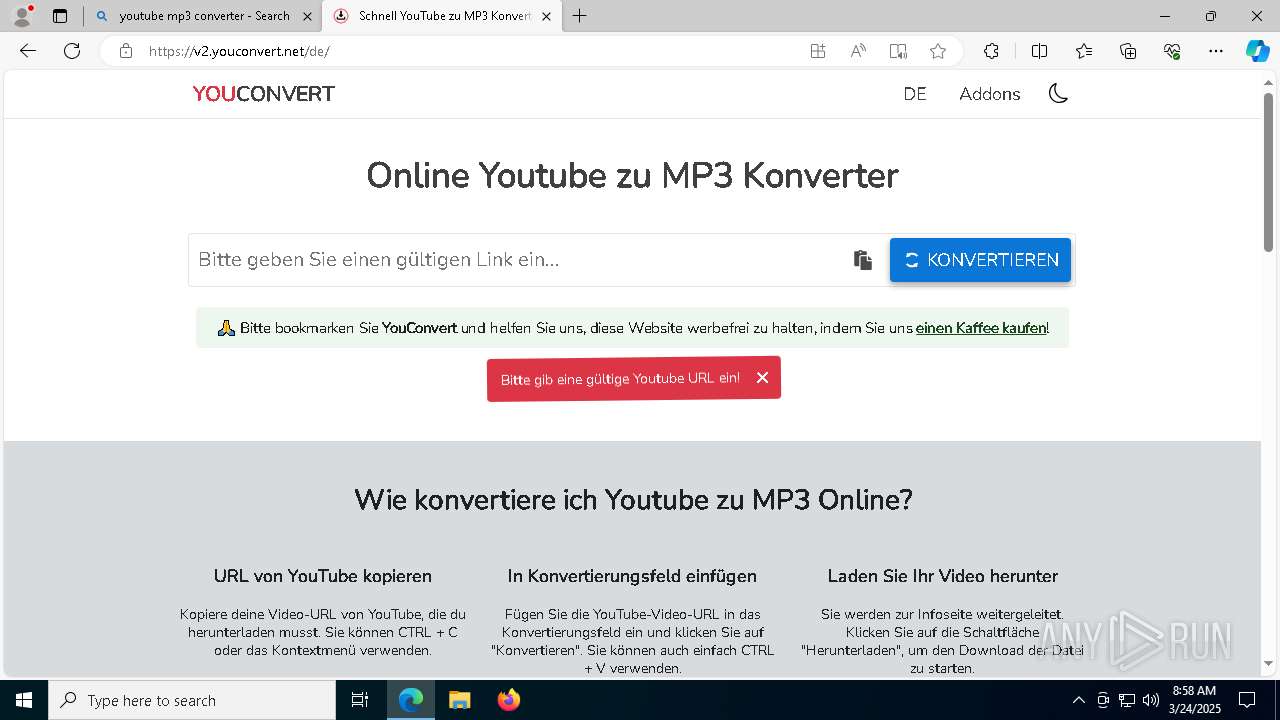The height and width of the screenshot is (720, 1280).
Task: Open the Addons menu item
Action: (990, 94)
